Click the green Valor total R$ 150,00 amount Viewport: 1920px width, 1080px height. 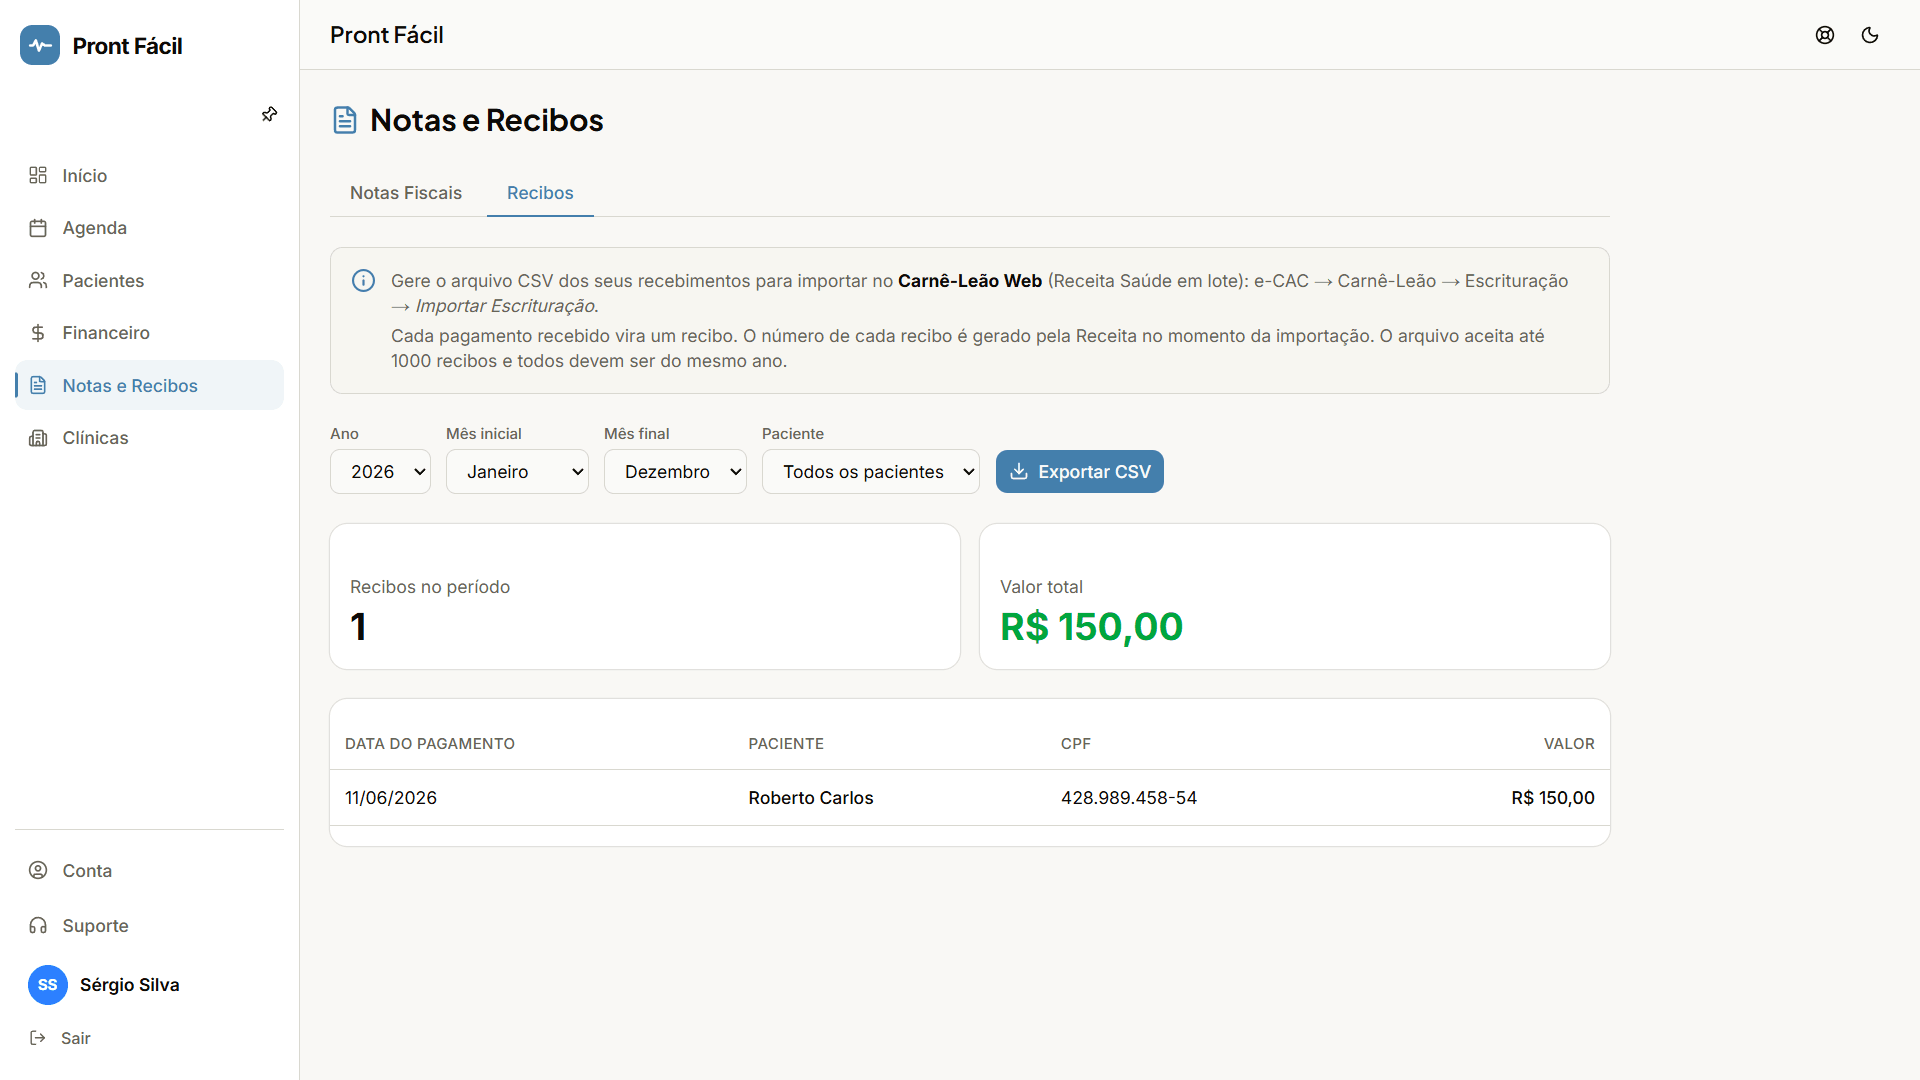1092,627
